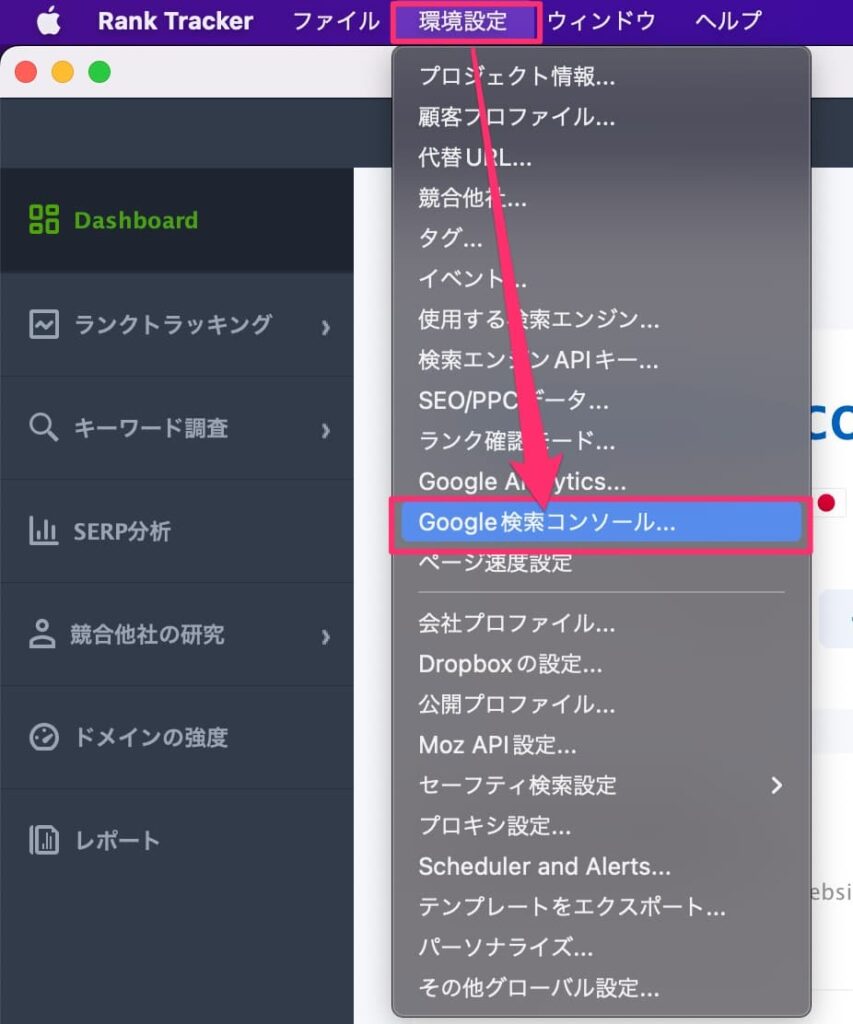Choose 会社プロファイル... from the menu

tap(601, 624)
